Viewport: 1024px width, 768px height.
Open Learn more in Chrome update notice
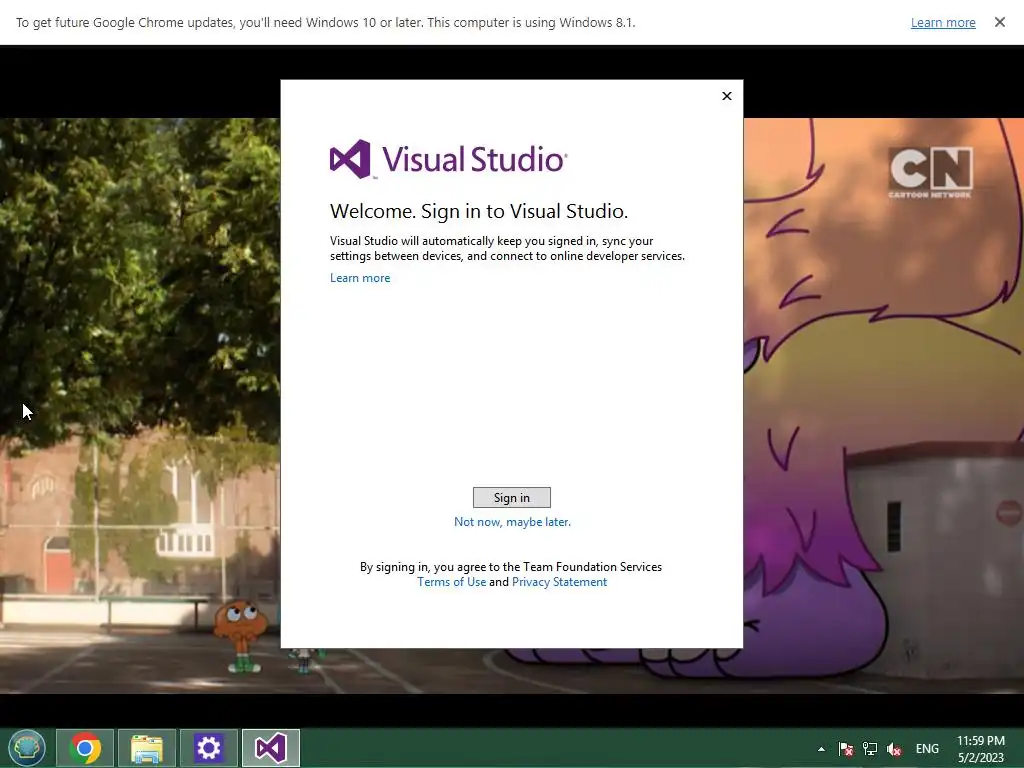943,23
